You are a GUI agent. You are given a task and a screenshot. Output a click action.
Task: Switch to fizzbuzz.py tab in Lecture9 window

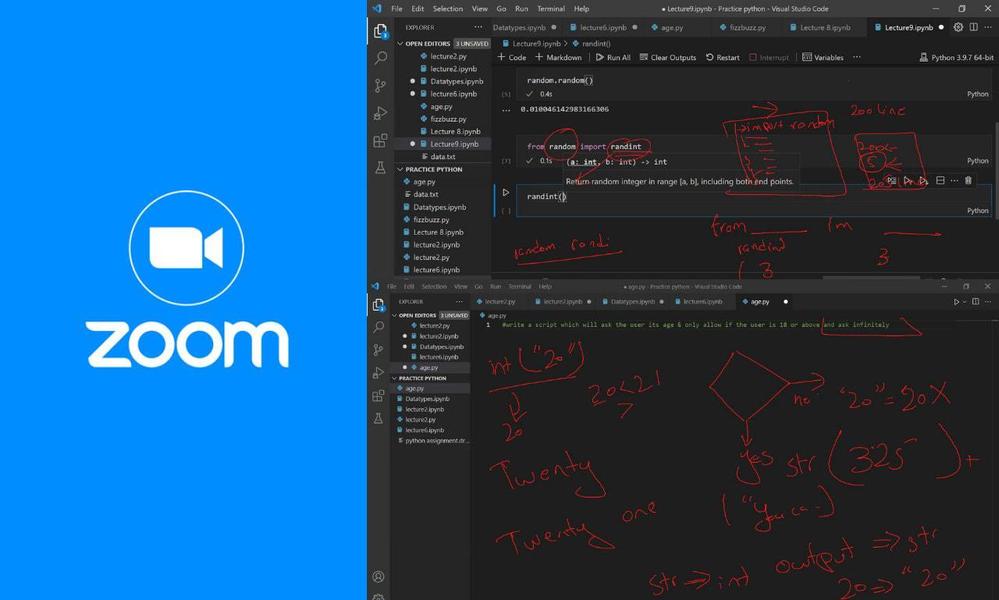[x=747, y=27]
